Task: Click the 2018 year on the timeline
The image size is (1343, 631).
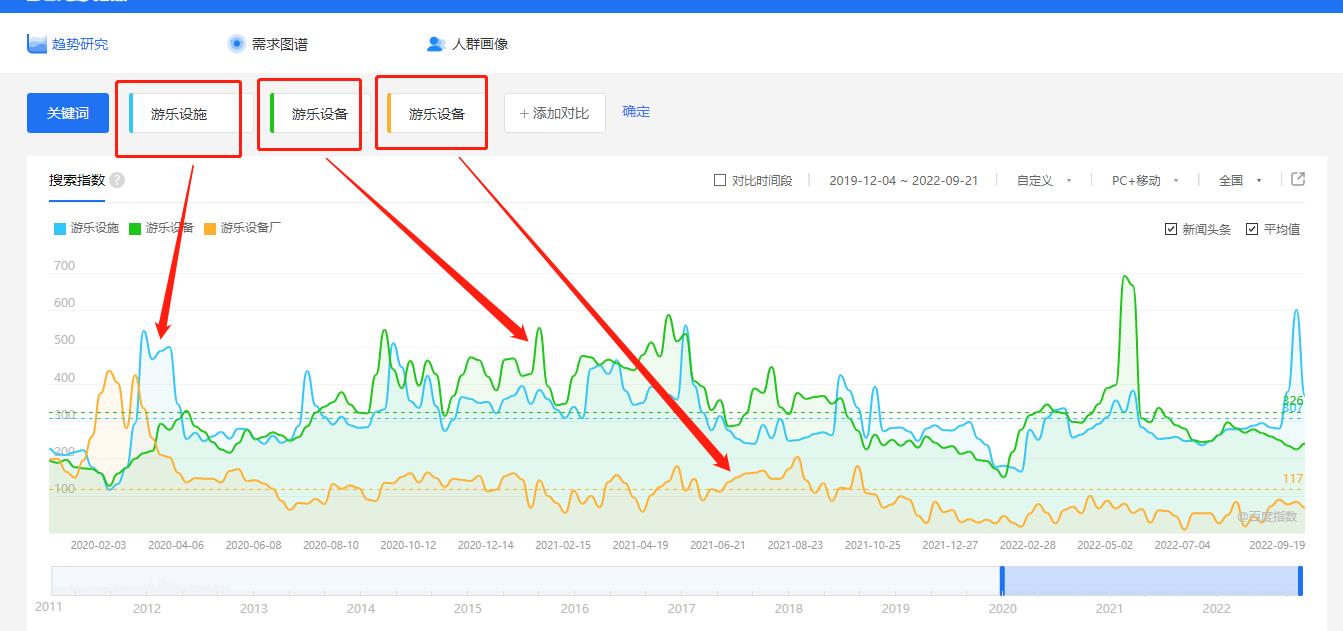Action: 788,608
